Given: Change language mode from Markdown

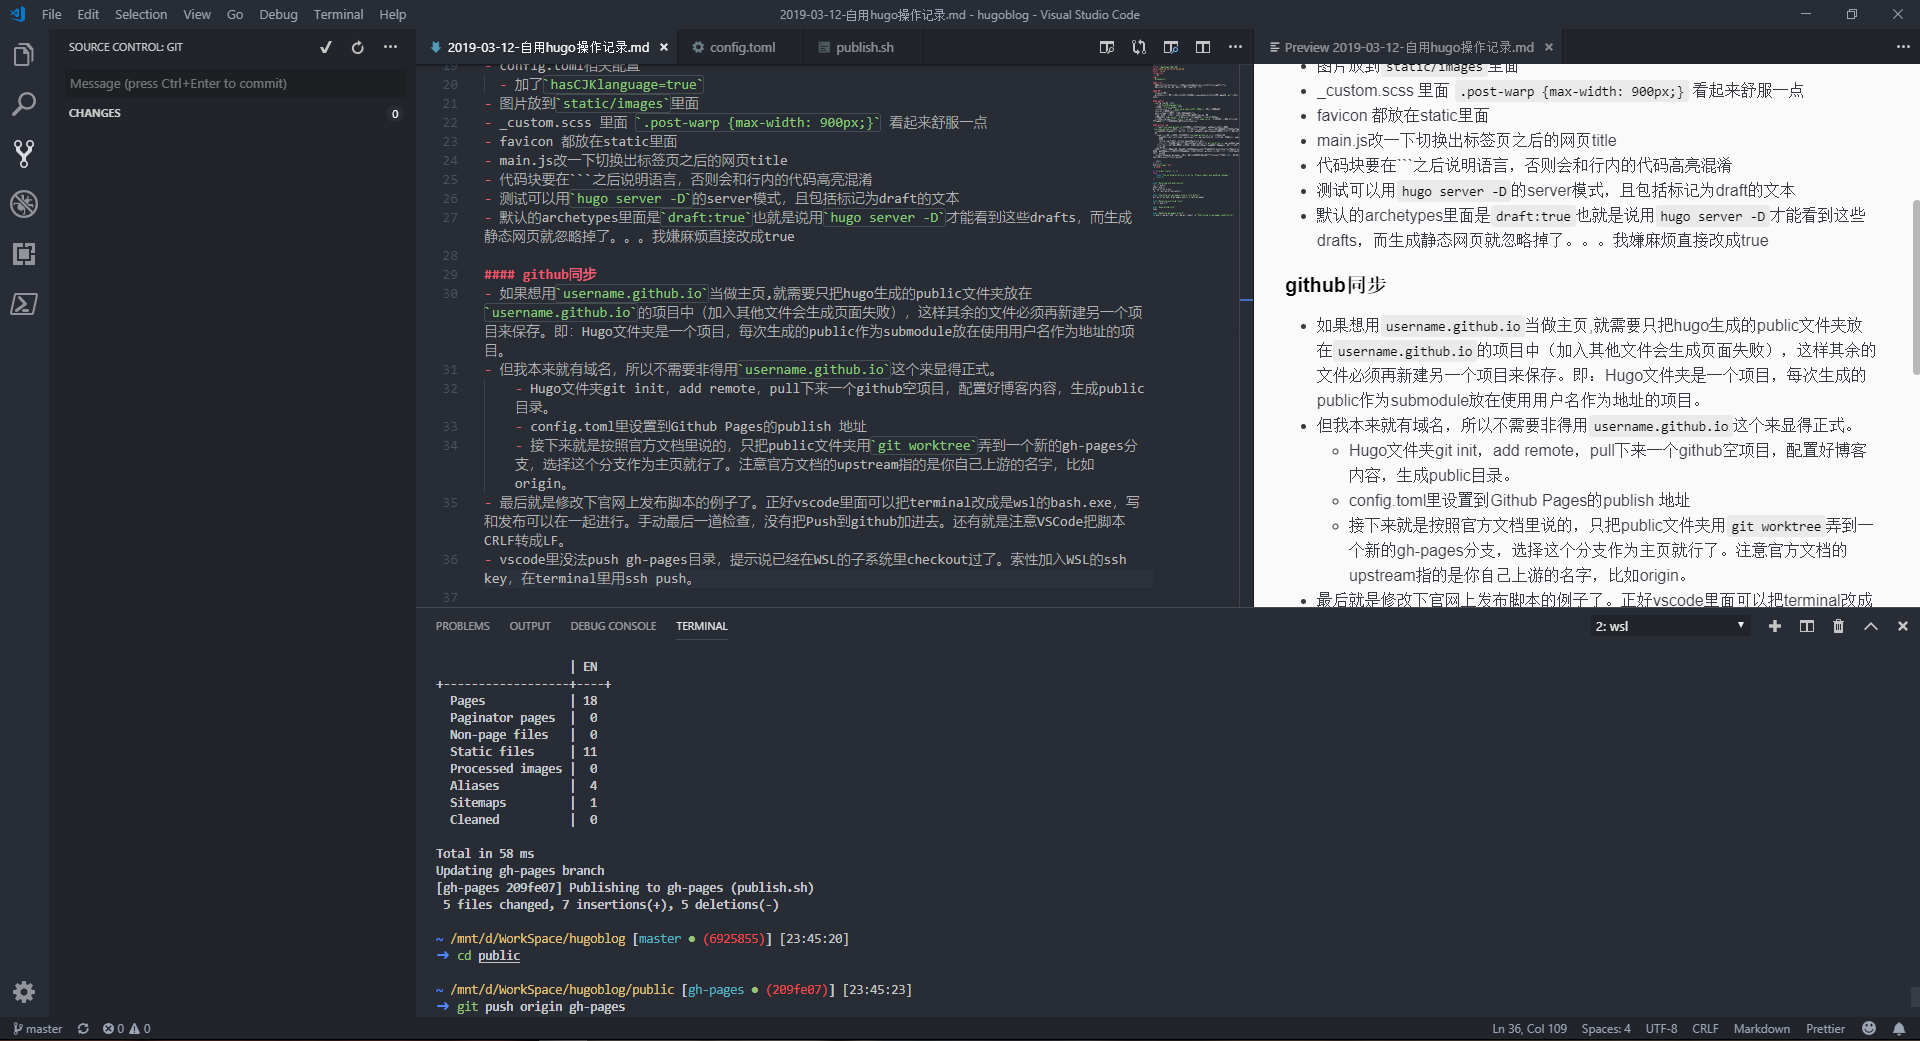Looking at the screenshot, I should pyautogui.click(x=1762, y=1029).
